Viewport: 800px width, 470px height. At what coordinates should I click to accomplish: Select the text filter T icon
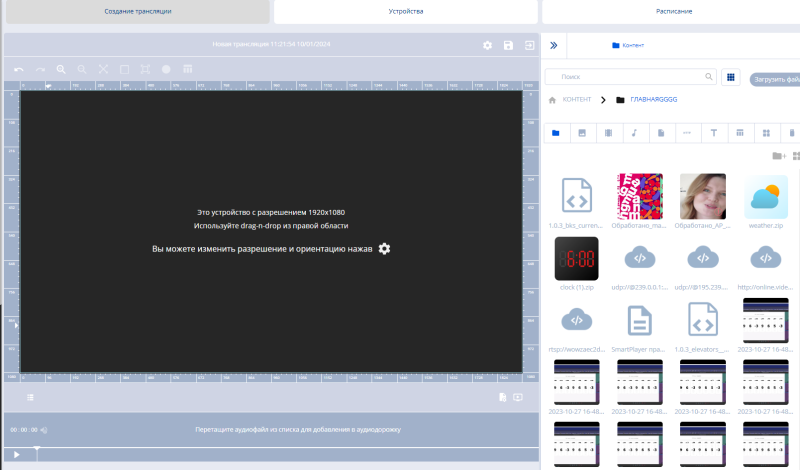[x=714, y=132]
